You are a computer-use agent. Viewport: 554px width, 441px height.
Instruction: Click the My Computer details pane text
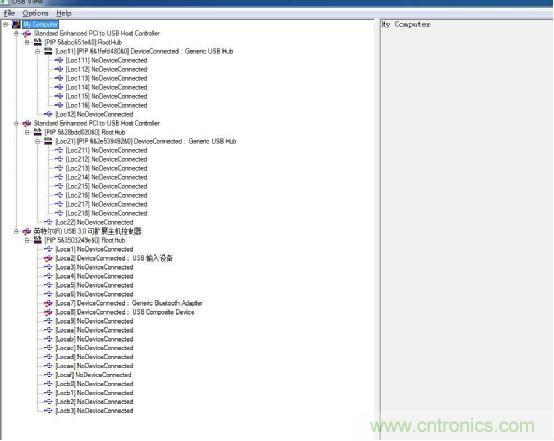(406, 24)
